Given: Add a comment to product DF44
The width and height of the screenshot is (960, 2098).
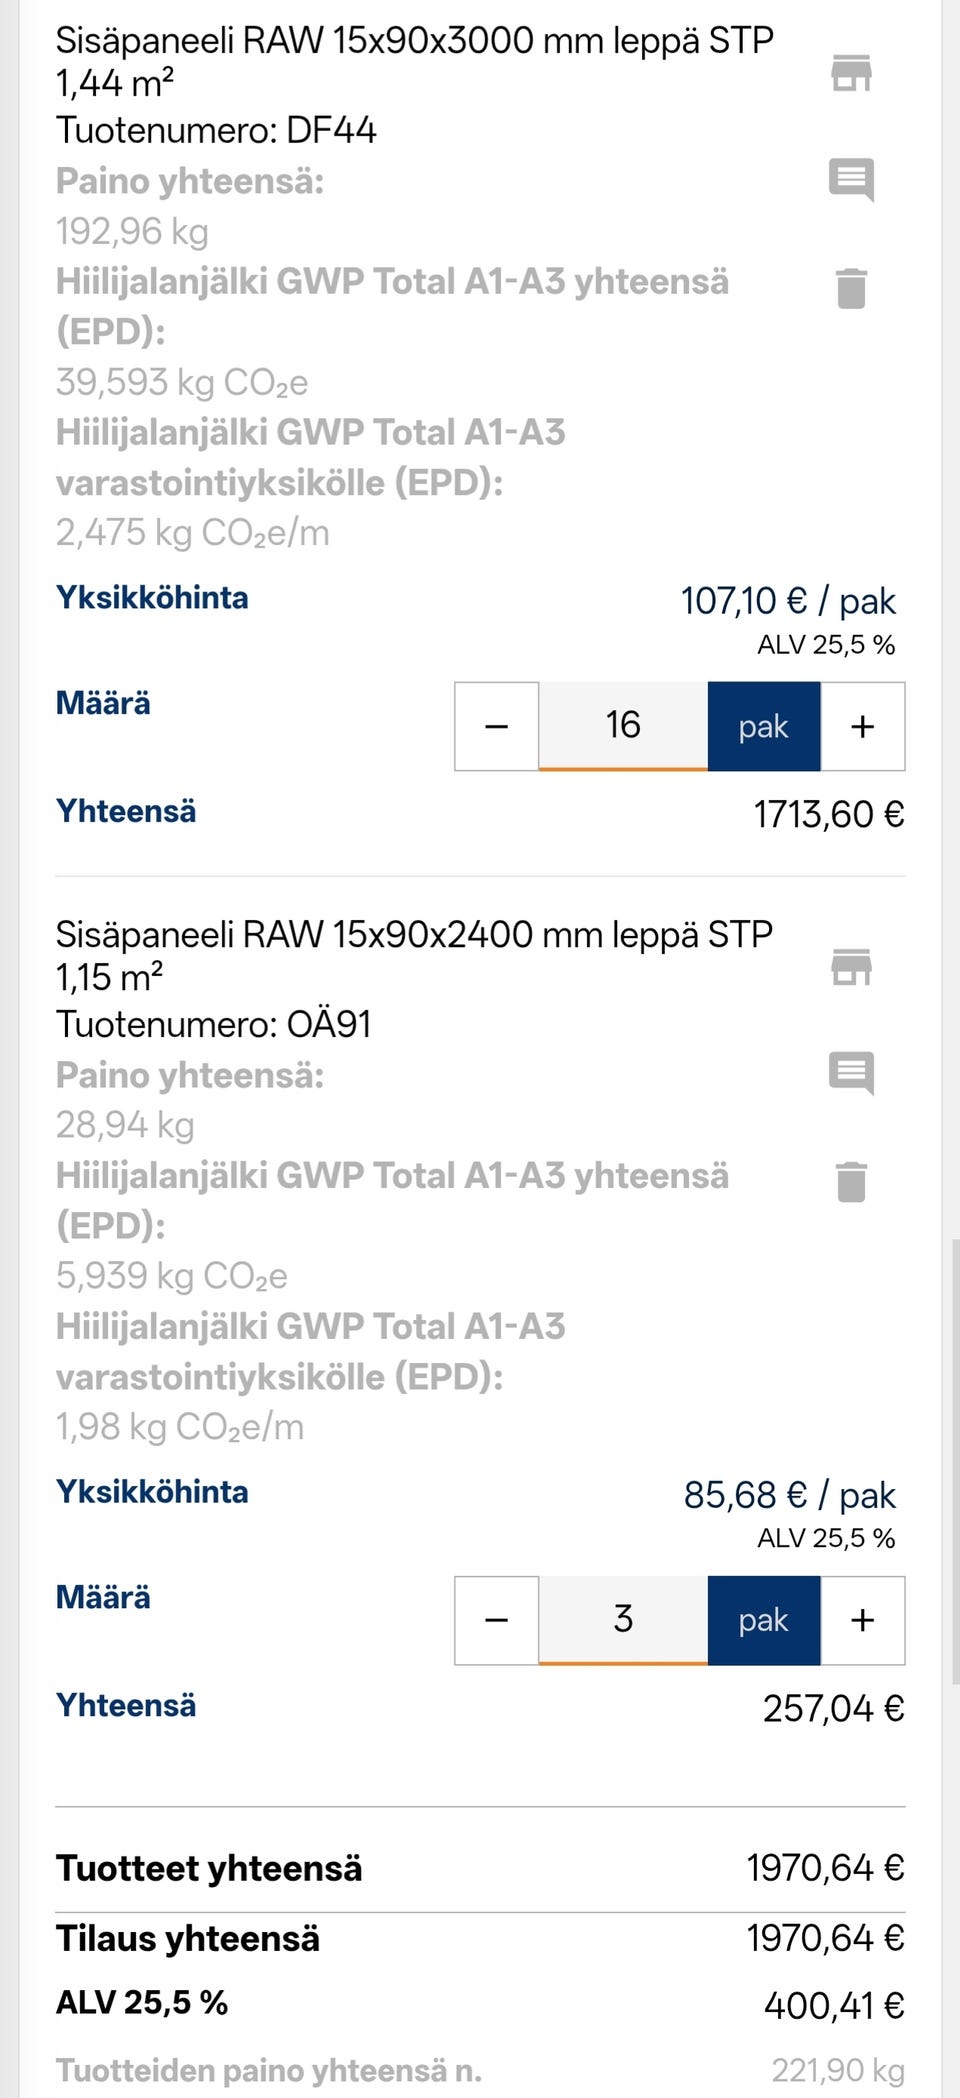Looking at the screenshot, I should point(851,180).
